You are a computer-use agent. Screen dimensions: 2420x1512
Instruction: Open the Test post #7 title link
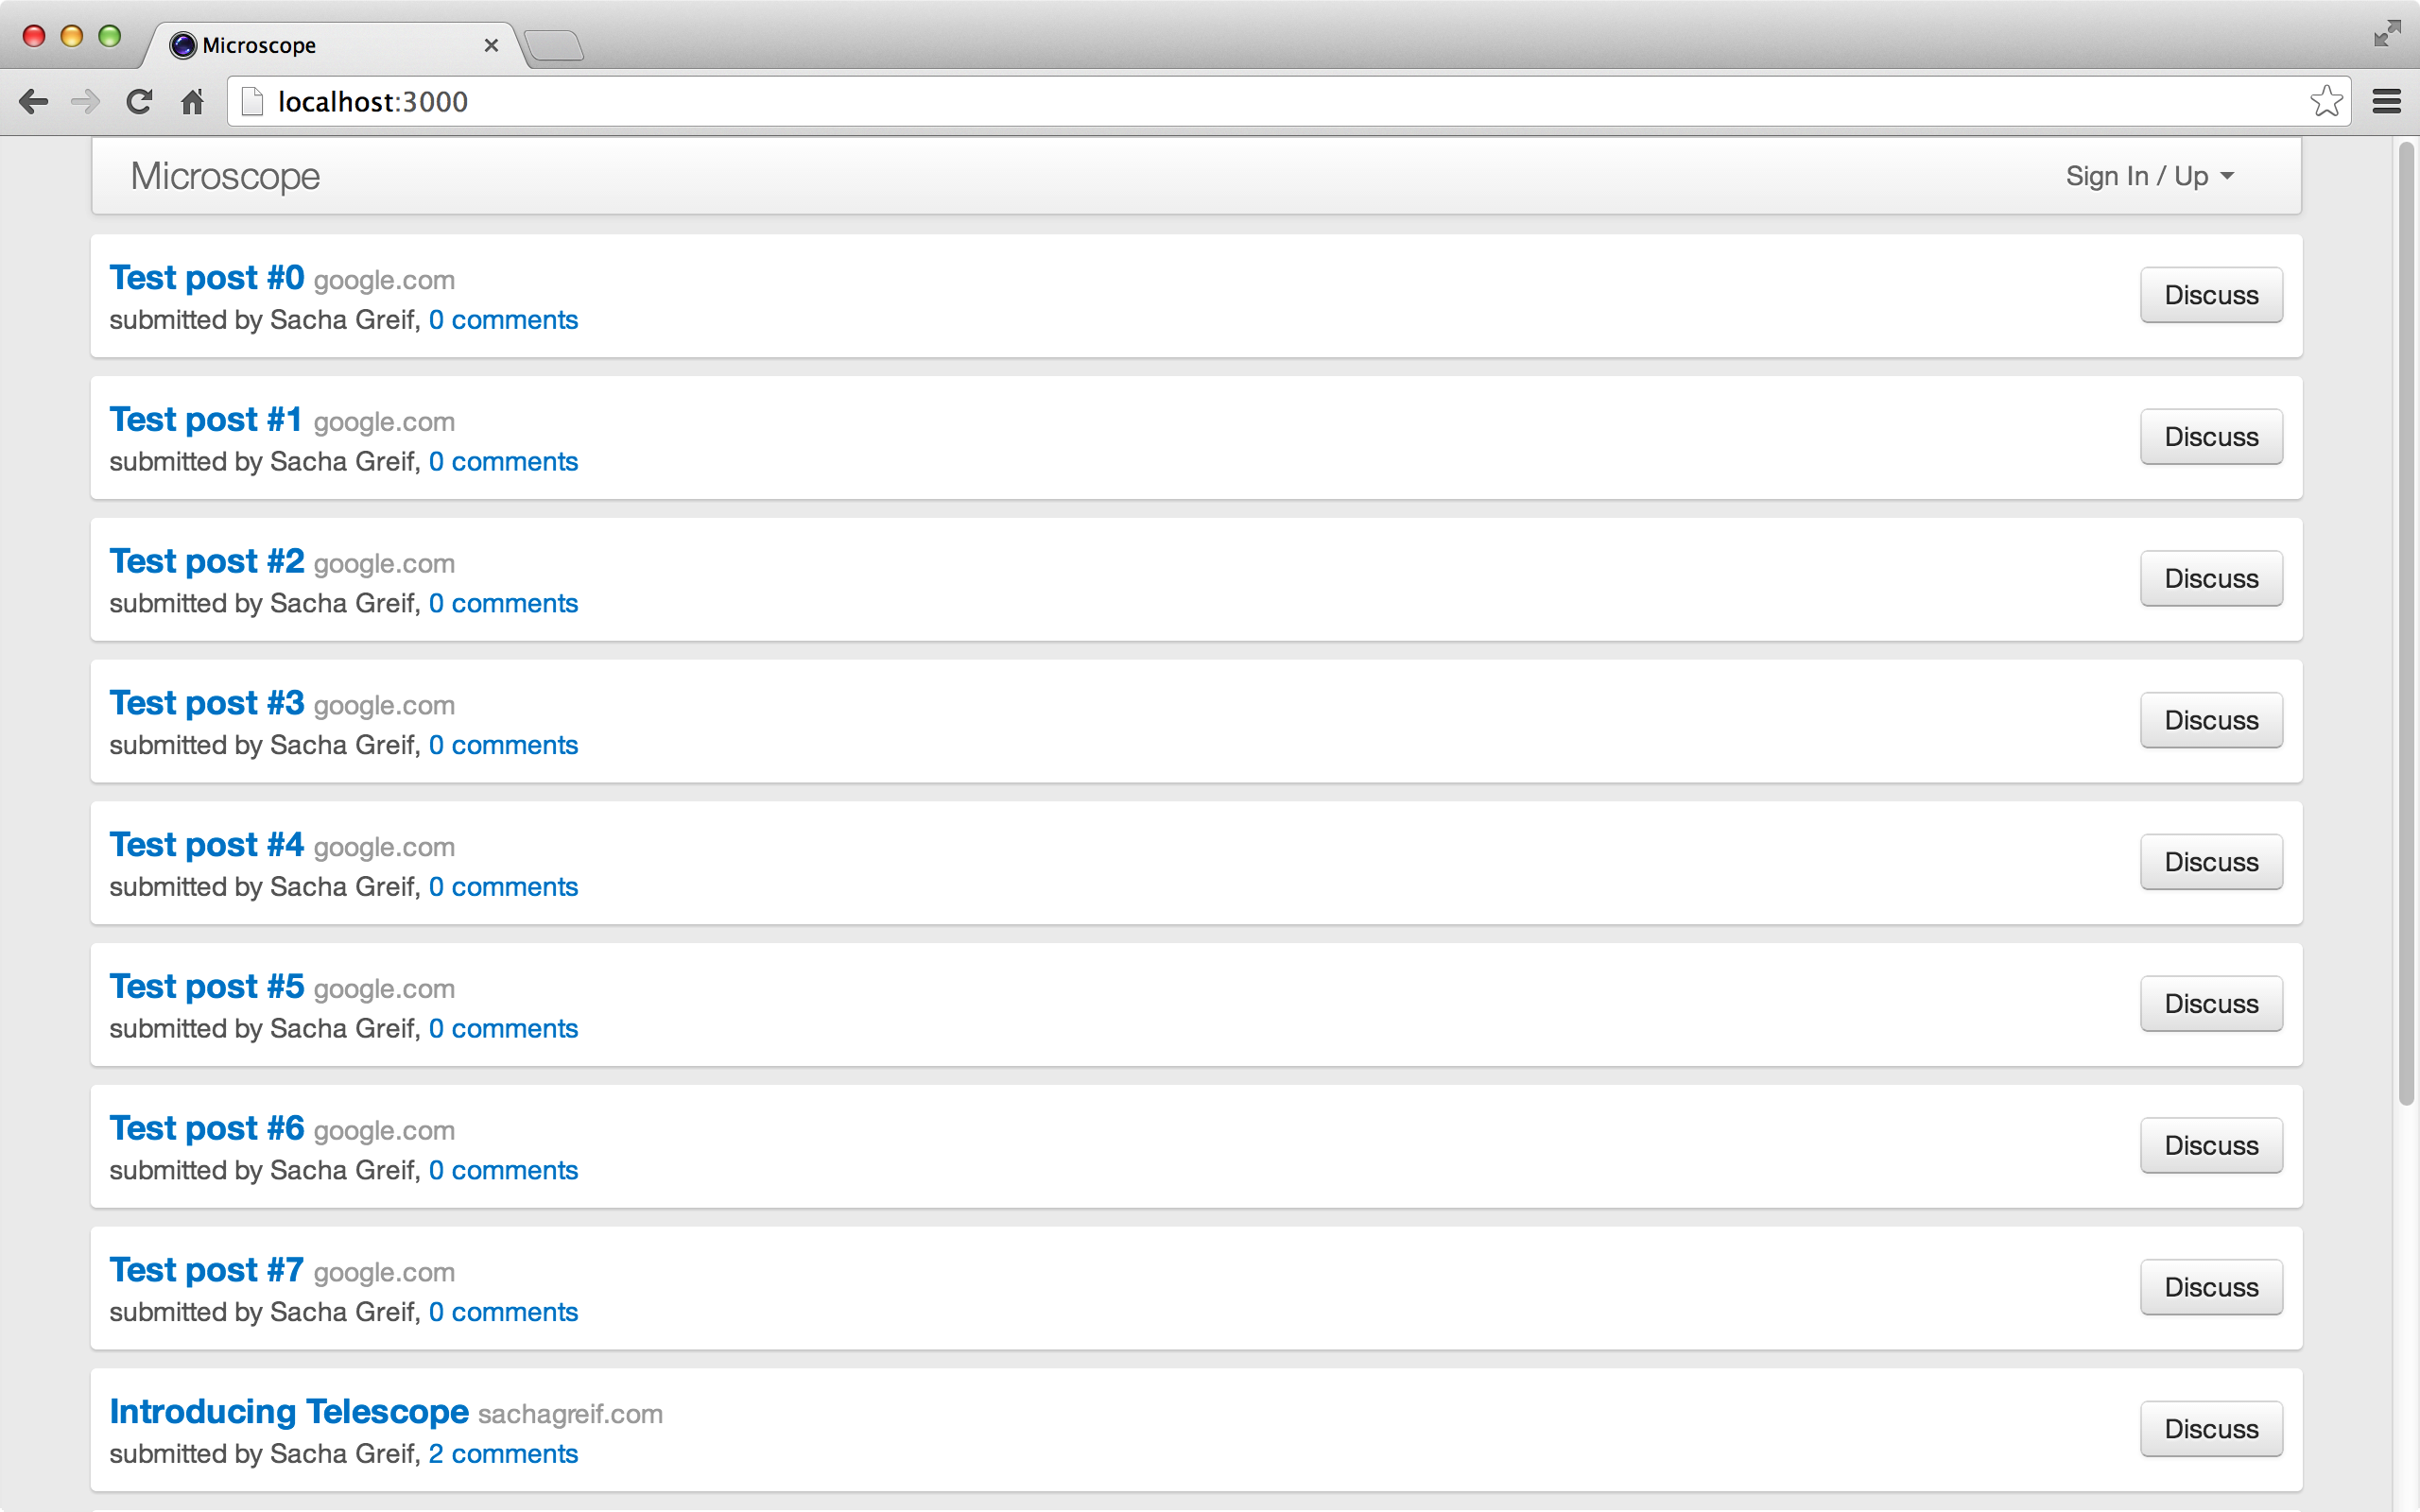207,1271
